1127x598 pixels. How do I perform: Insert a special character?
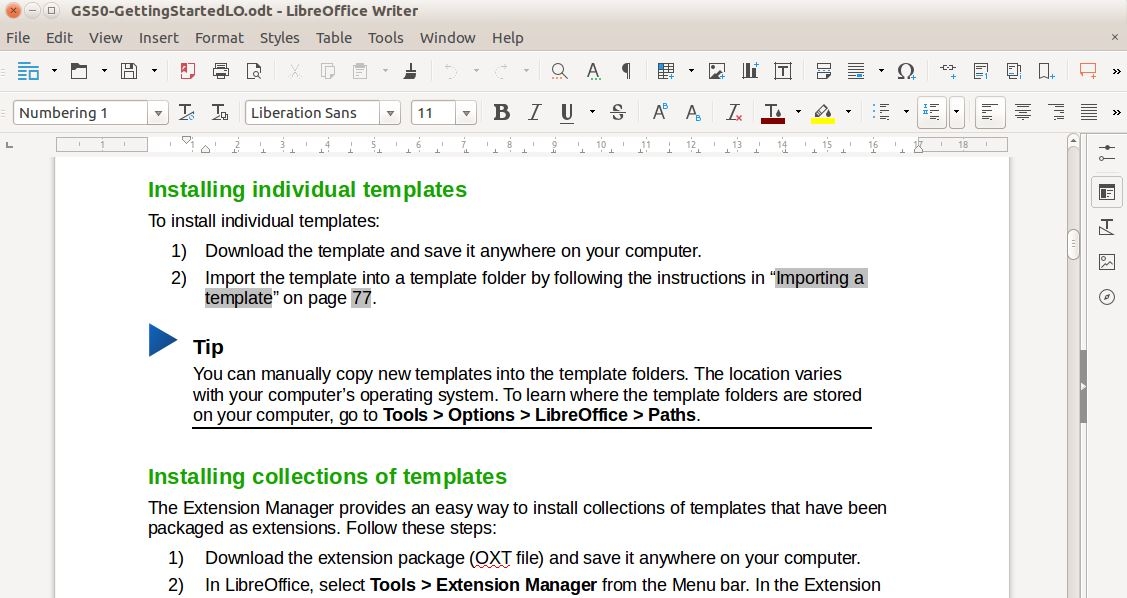(x=905, y=71)
